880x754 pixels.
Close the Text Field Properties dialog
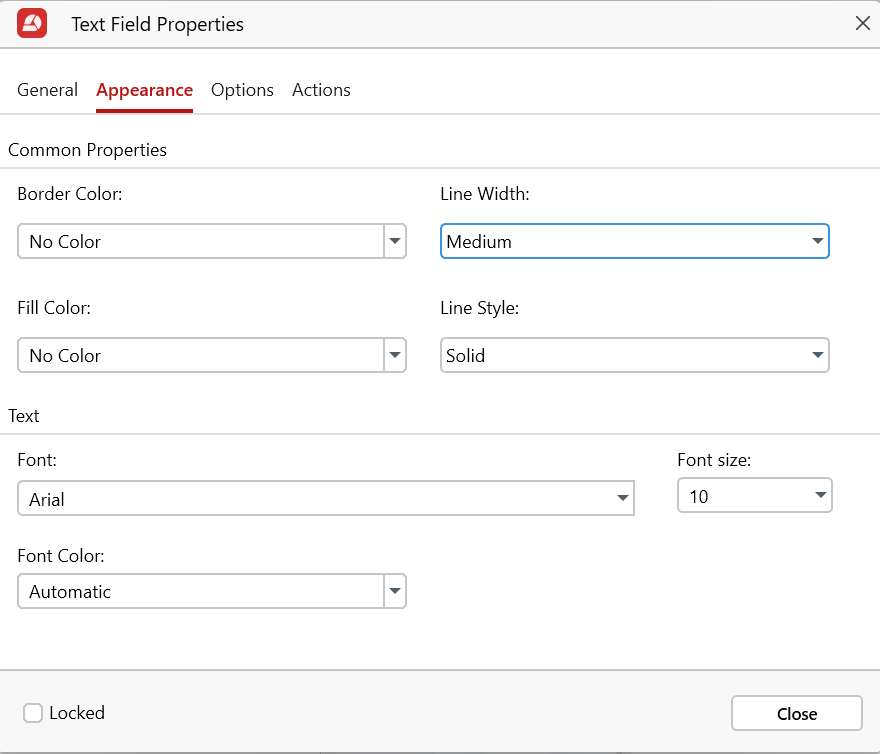pos(862,23)
